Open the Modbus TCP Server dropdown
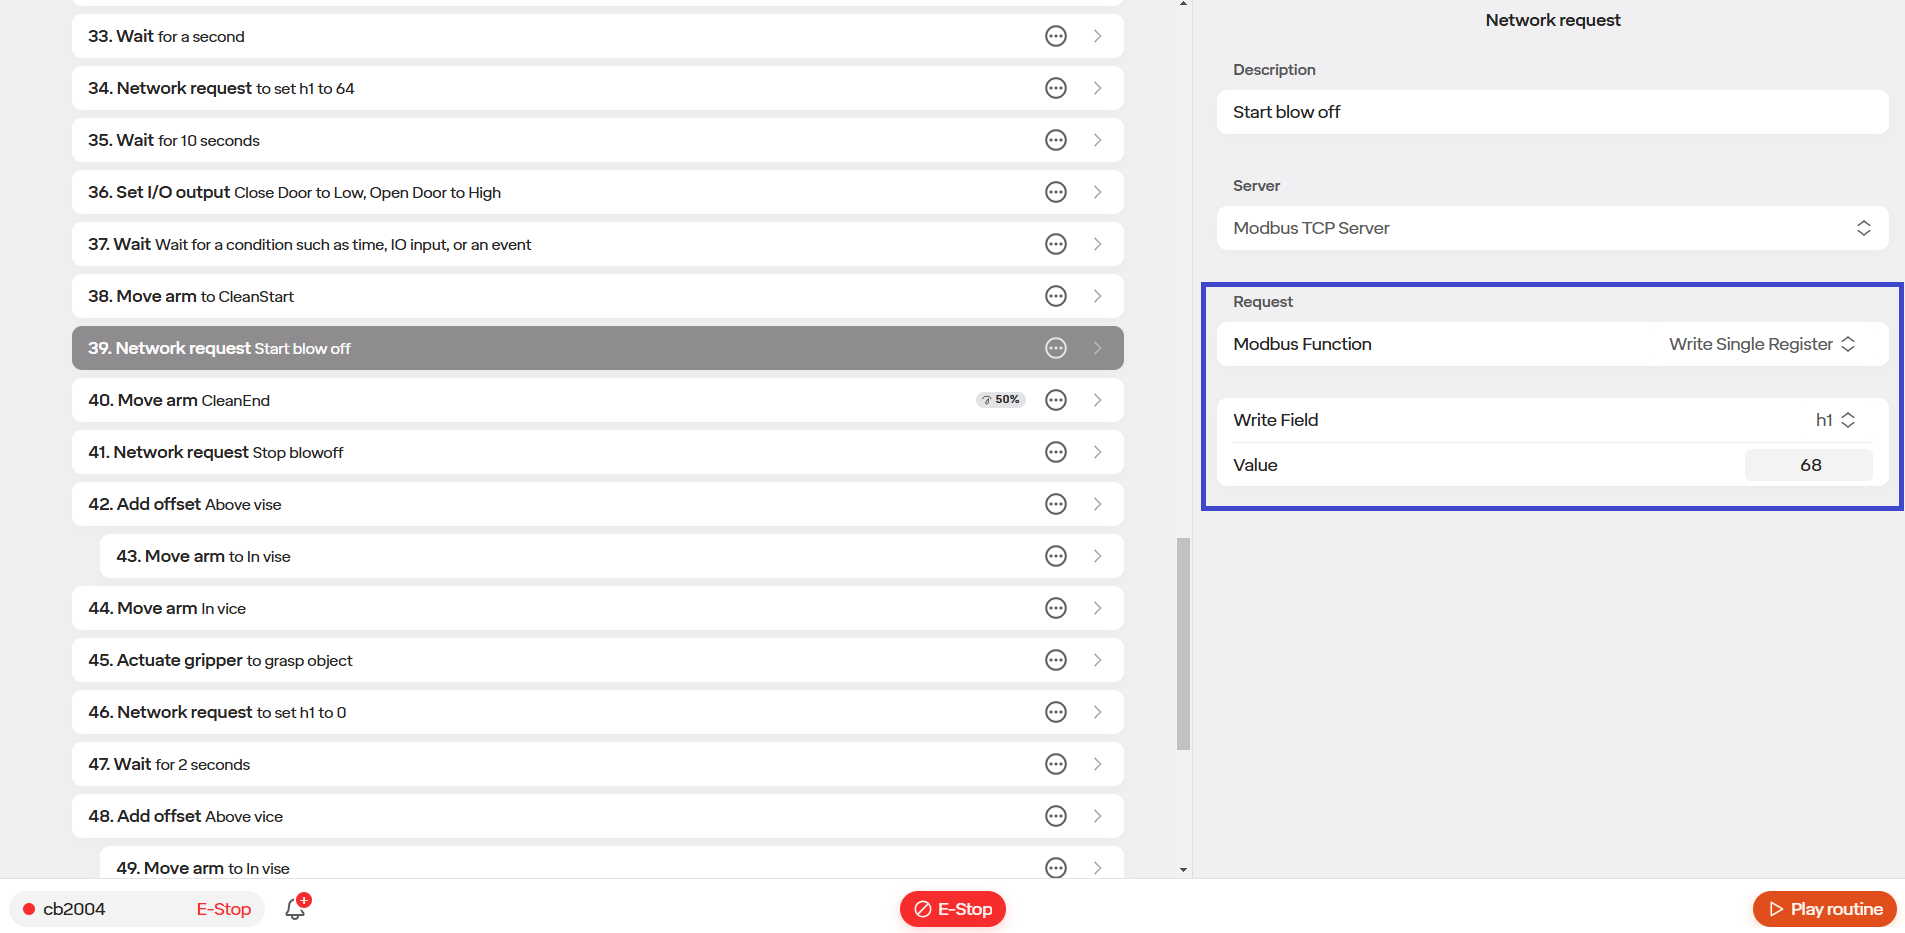 click(1552, 228)
